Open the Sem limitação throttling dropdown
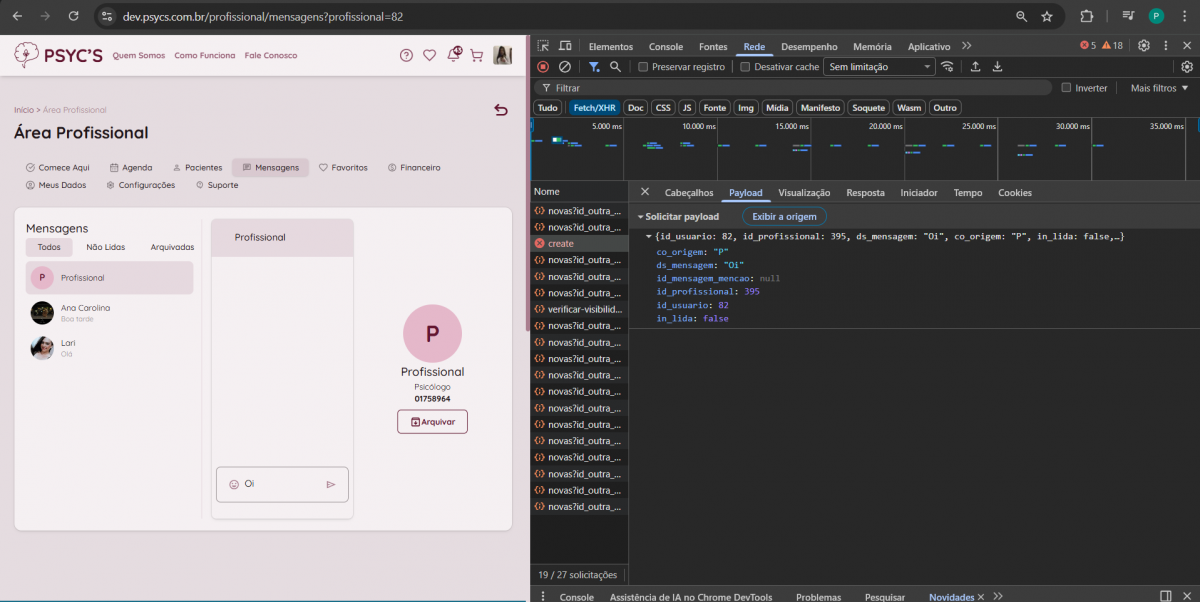 click(878, 67)
